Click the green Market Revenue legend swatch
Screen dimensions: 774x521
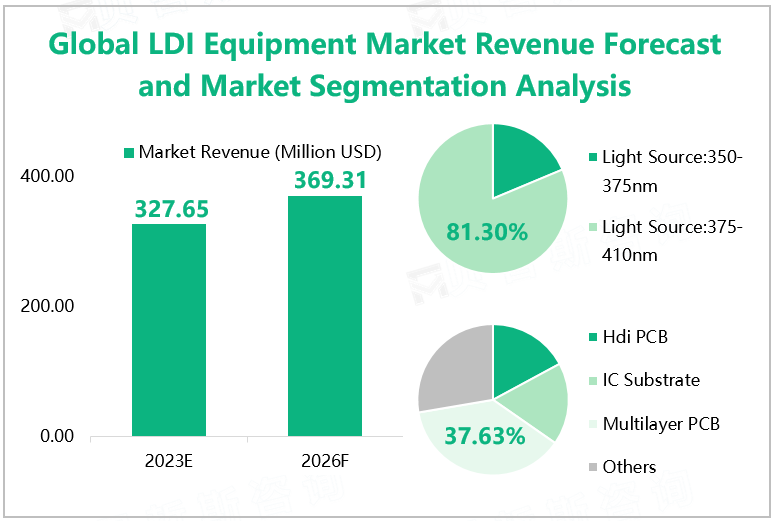[129, 153]
